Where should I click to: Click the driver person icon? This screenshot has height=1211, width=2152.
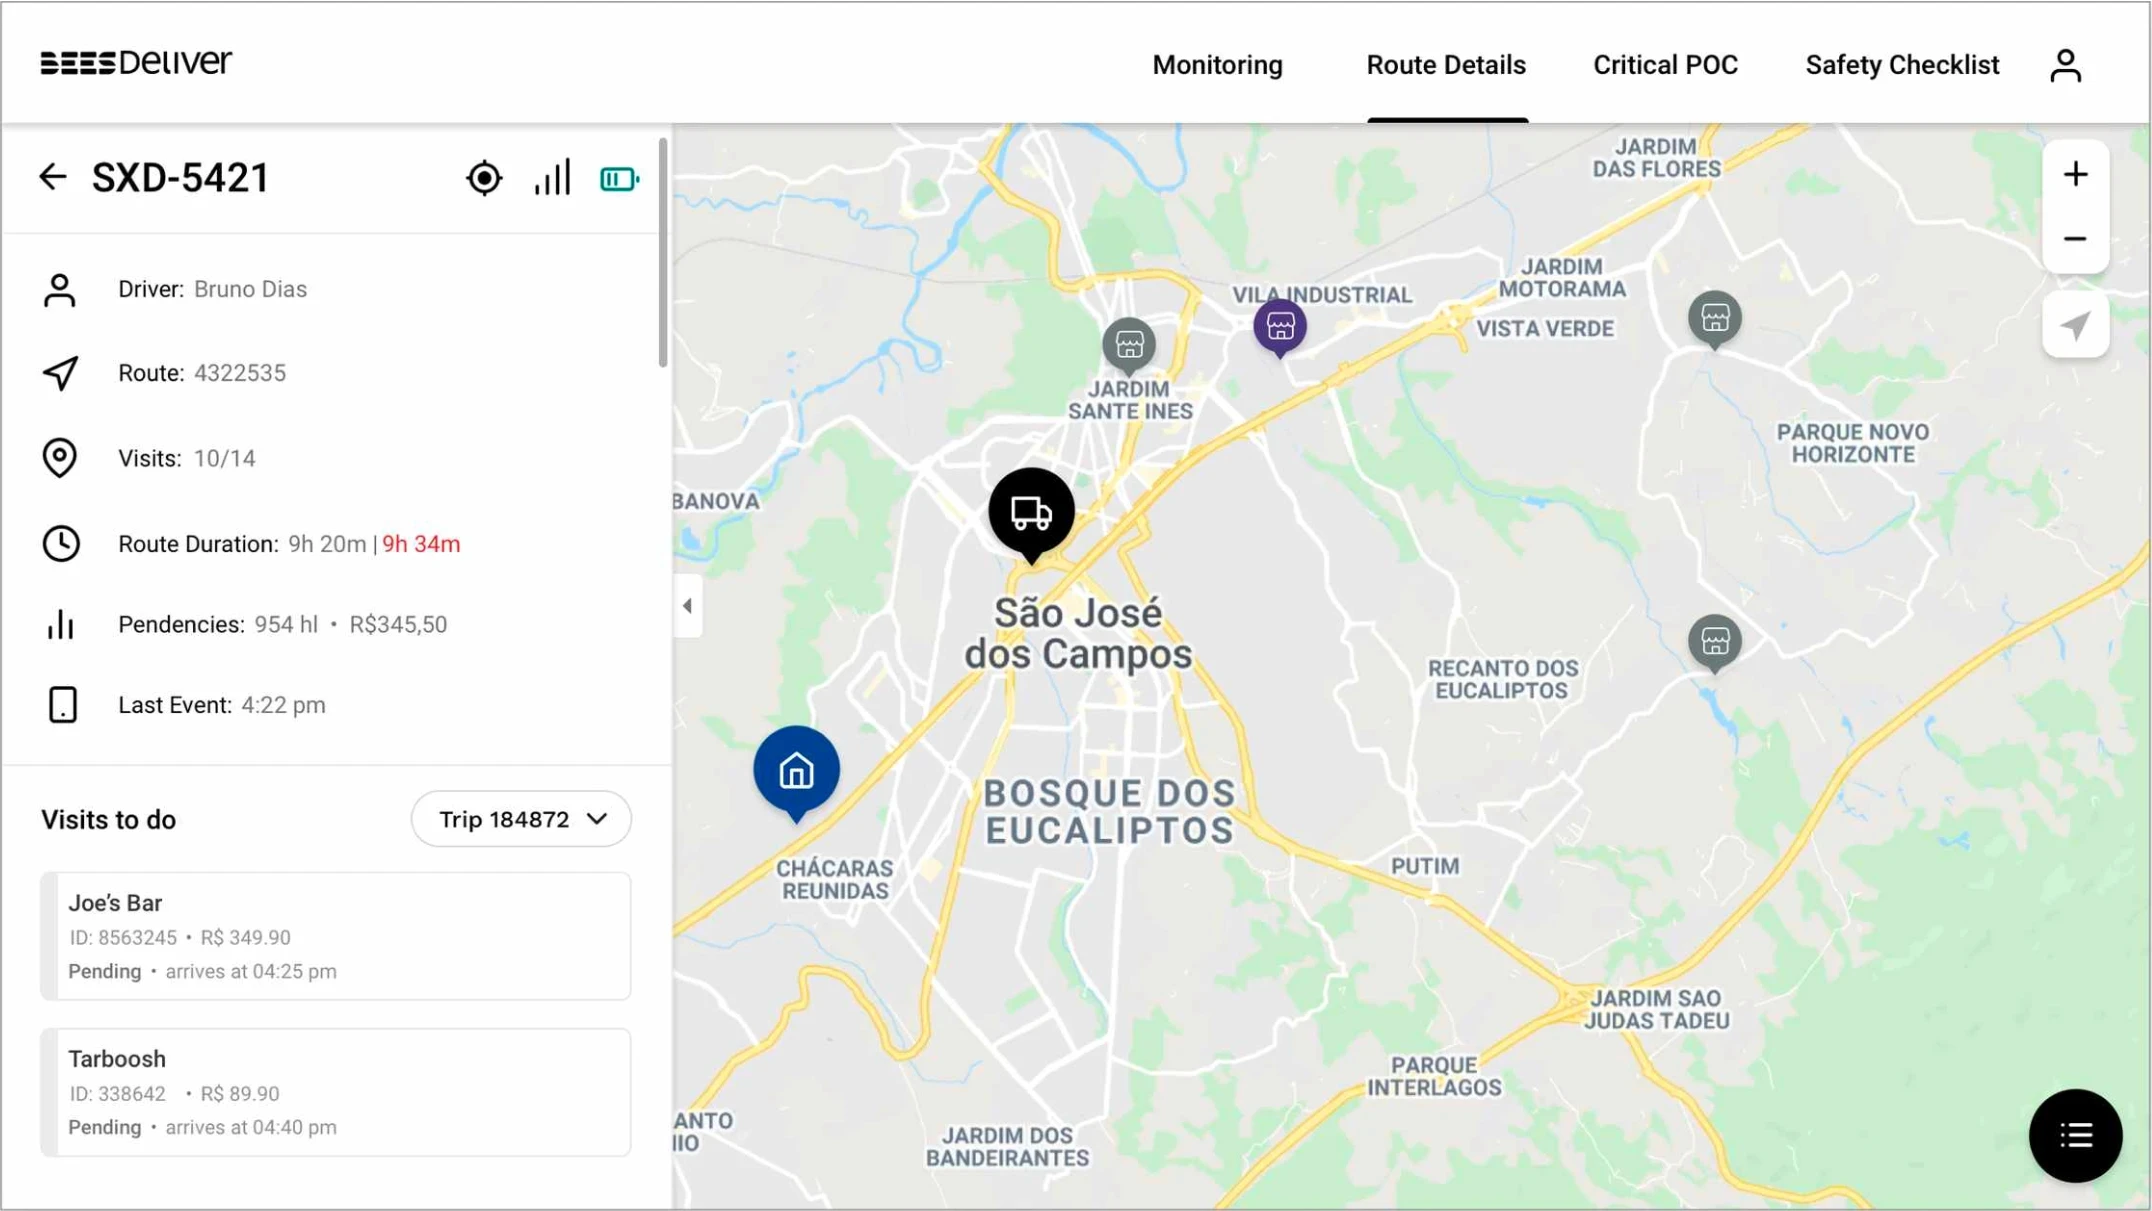pos(60,290)
